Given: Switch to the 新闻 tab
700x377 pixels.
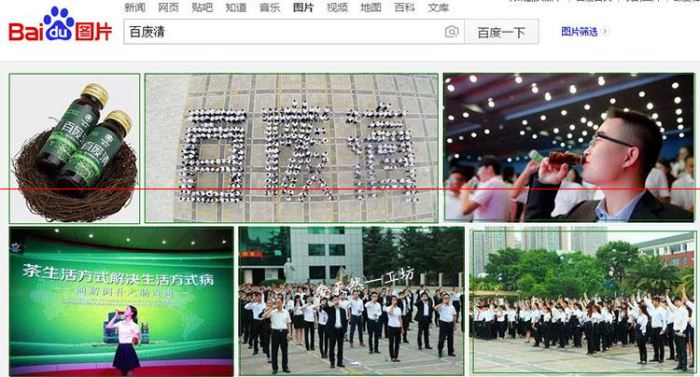Looking at the screenshot, I should click(x=135, y=7).
